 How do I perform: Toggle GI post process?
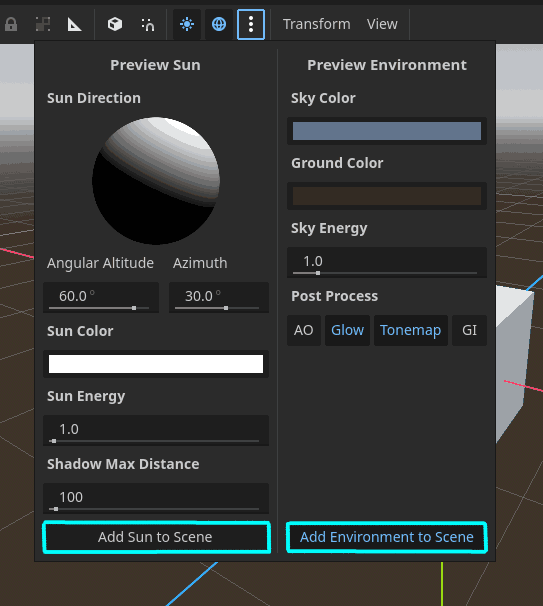469,330
